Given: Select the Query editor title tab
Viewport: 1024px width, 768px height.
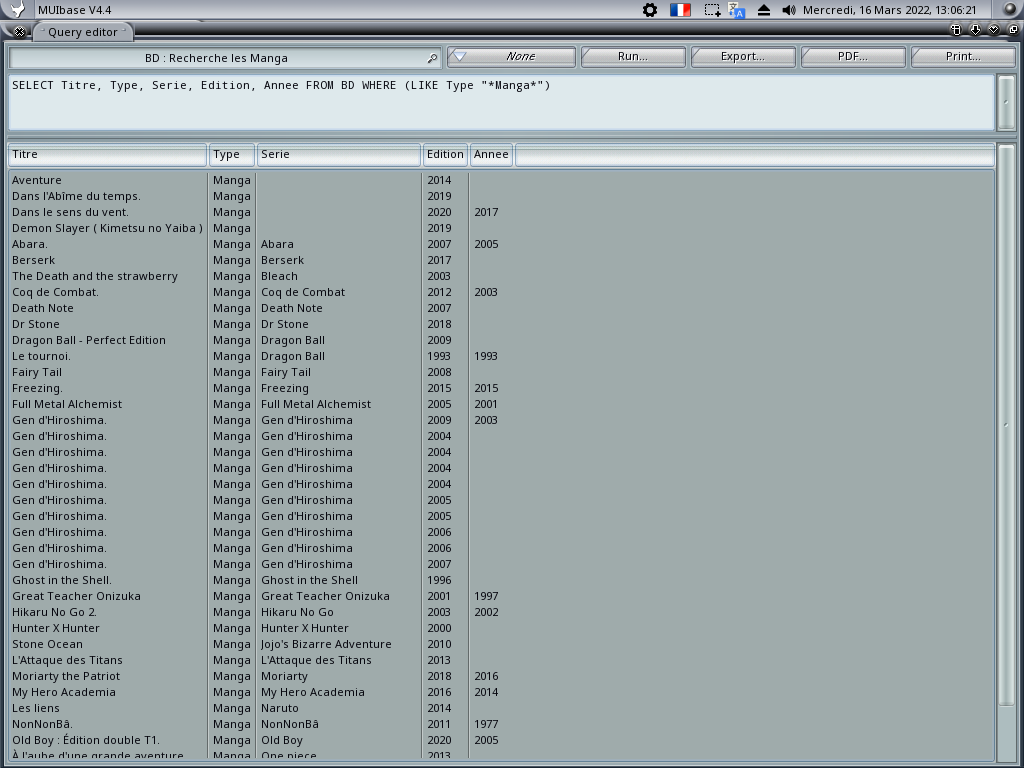Looking at the screenshot, I should (x=83, y=32).
